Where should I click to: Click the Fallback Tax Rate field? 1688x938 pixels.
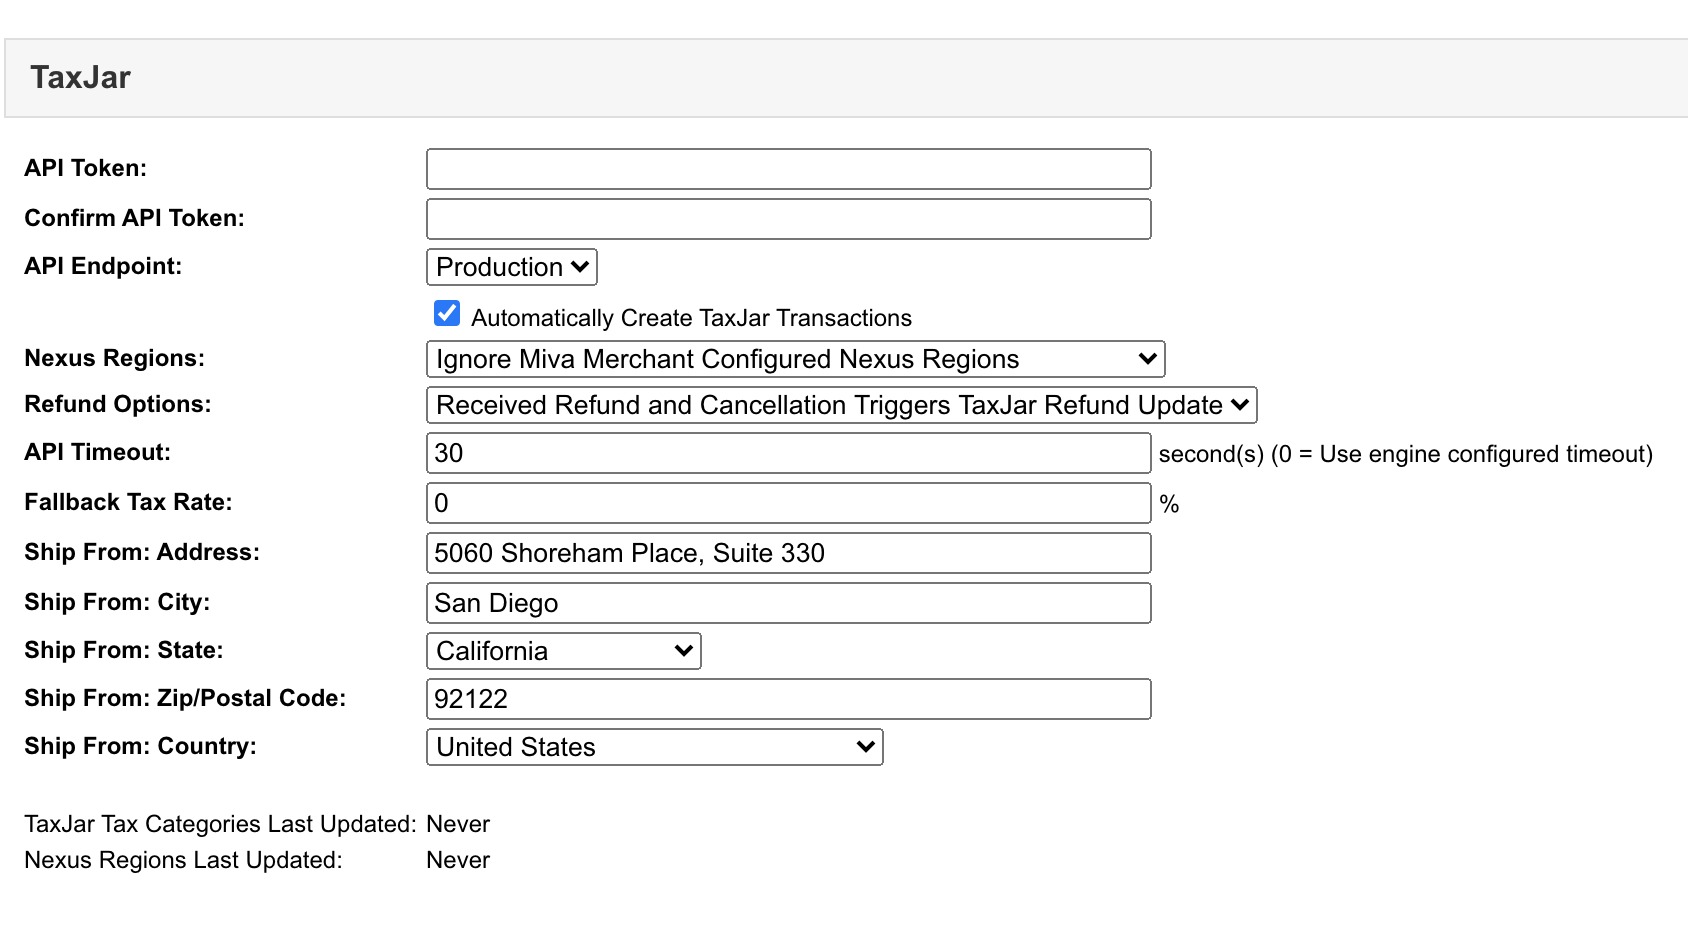coord(788,502)
